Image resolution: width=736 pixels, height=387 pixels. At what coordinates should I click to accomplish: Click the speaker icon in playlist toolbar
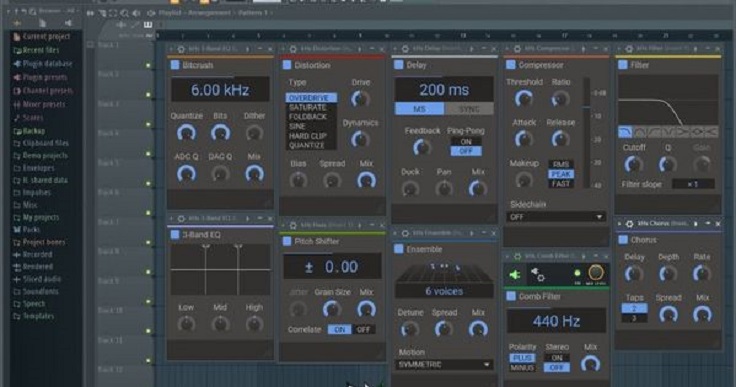click(x=137, y=13)
